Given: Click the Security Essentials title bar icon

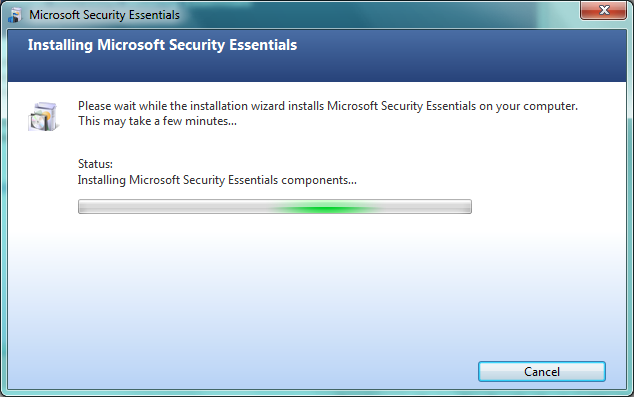Looking at the screenshot, I should pyautogui.click(x=15, y=15).
